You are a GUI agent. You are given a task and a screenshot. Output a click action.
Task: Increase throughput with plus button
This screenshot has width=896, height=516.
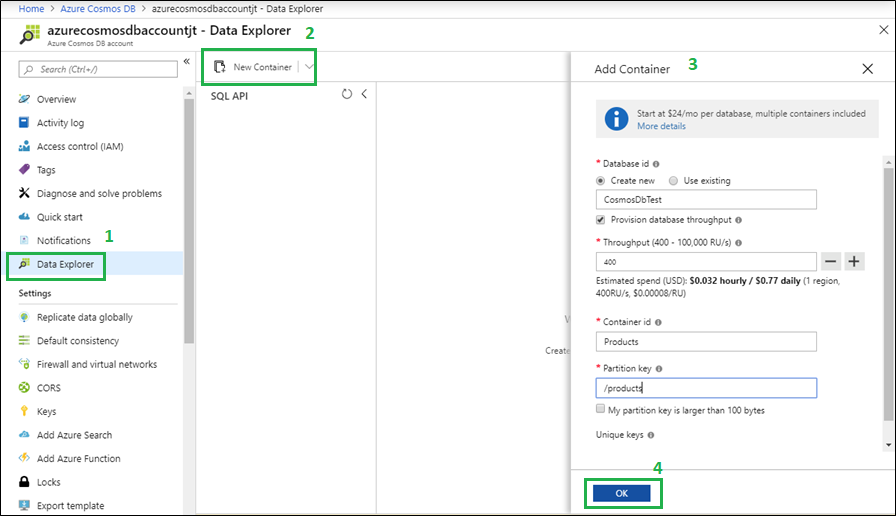click(x=854, y=261)
